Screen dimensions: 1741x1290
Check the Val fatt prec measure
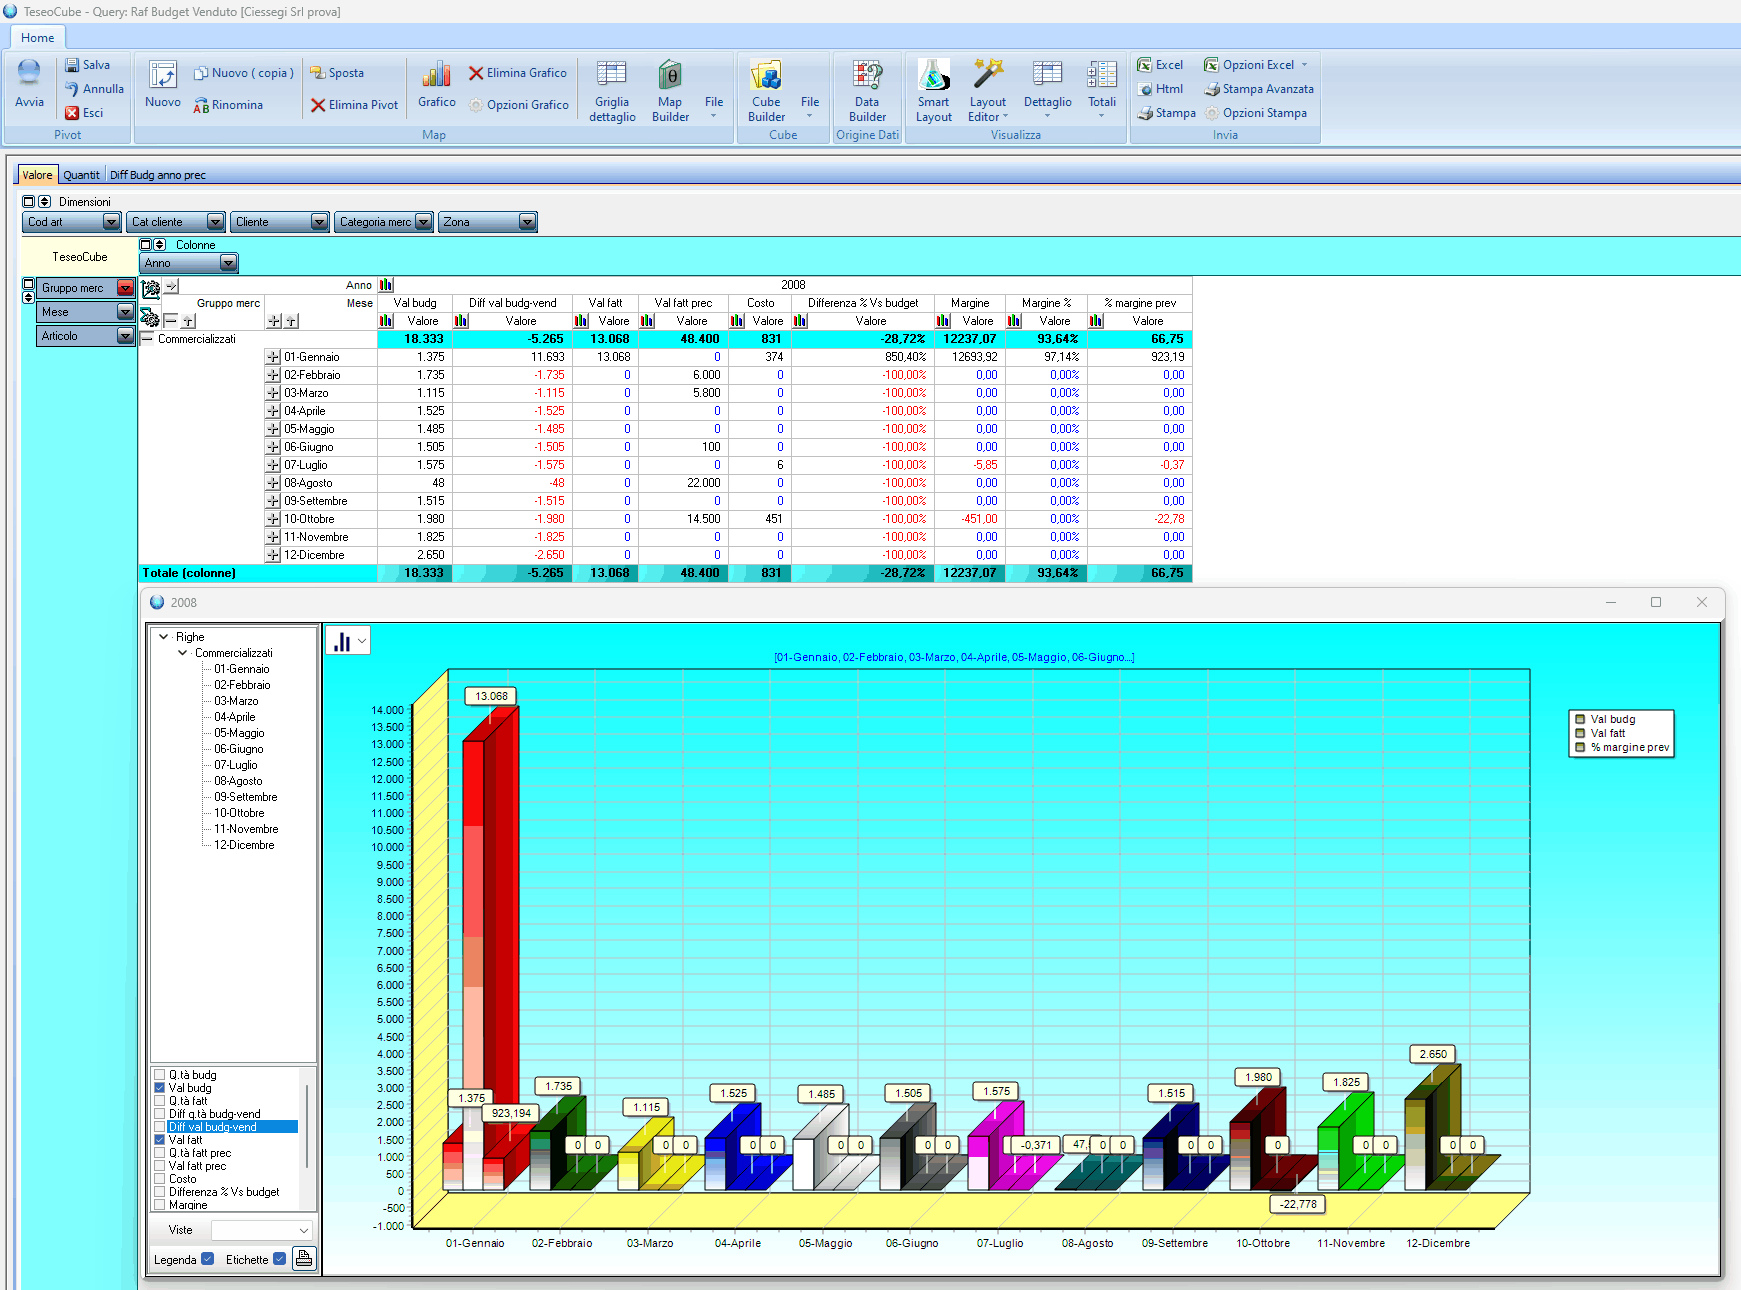click(160, 1166)
